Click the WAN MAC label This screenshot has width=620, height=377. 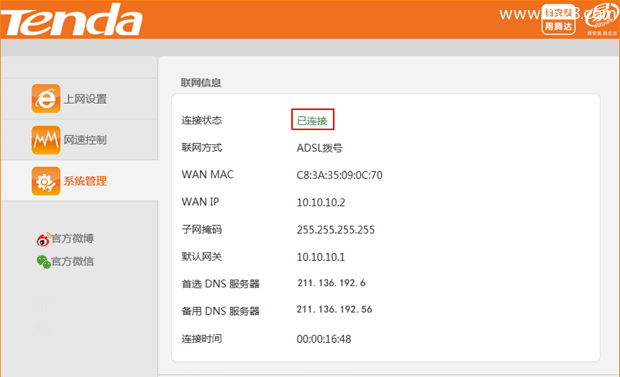[208, 174]
